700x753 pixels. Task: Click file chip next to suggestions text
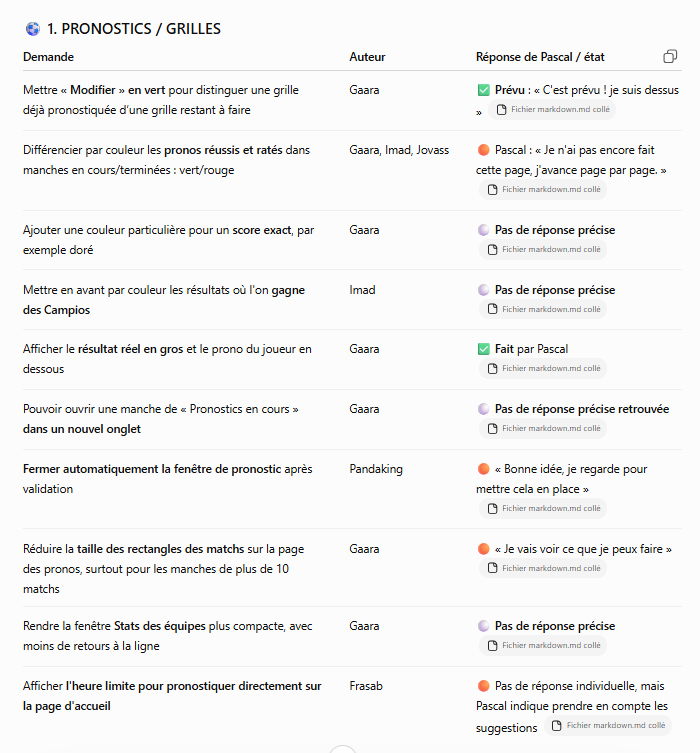pos(608,725)
